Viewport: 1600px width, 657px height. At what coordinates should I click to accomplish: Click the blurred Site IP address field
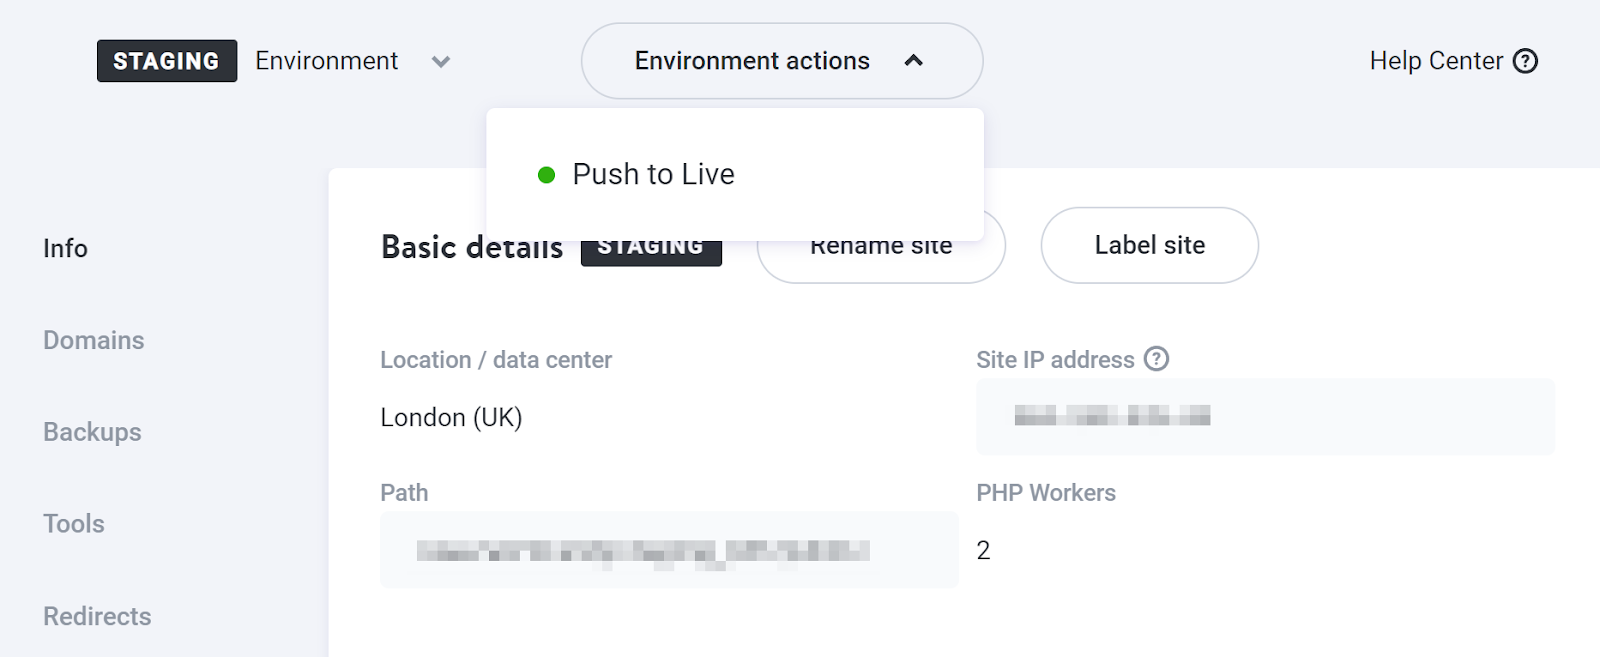coord(1265,416)
